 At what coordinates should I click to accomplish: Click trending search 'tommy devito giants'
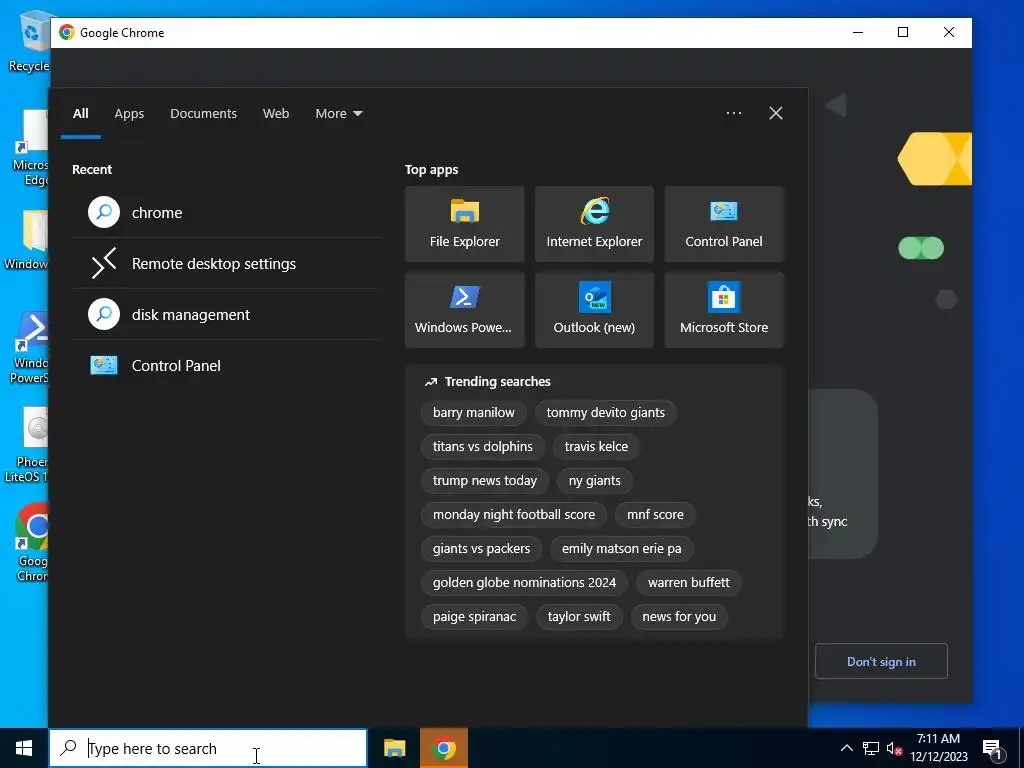click(605, 413)
